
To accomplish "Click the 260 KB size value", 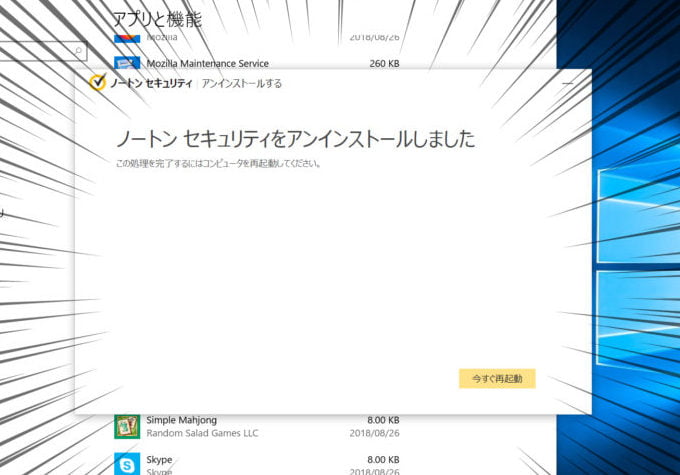I will click(x=384, y=63).
